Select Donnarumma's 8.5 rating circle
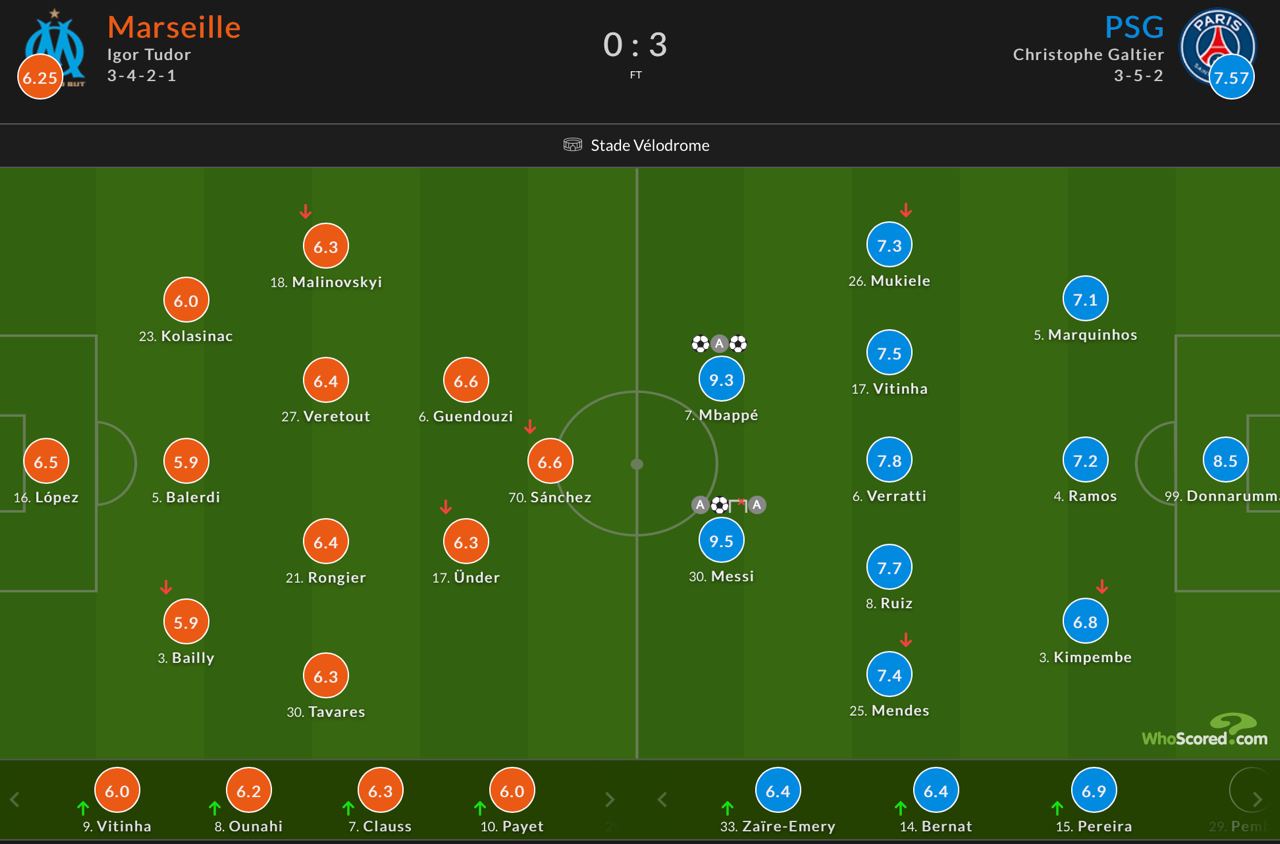This screenshot has width=1280, height=844. (1225, 461)
